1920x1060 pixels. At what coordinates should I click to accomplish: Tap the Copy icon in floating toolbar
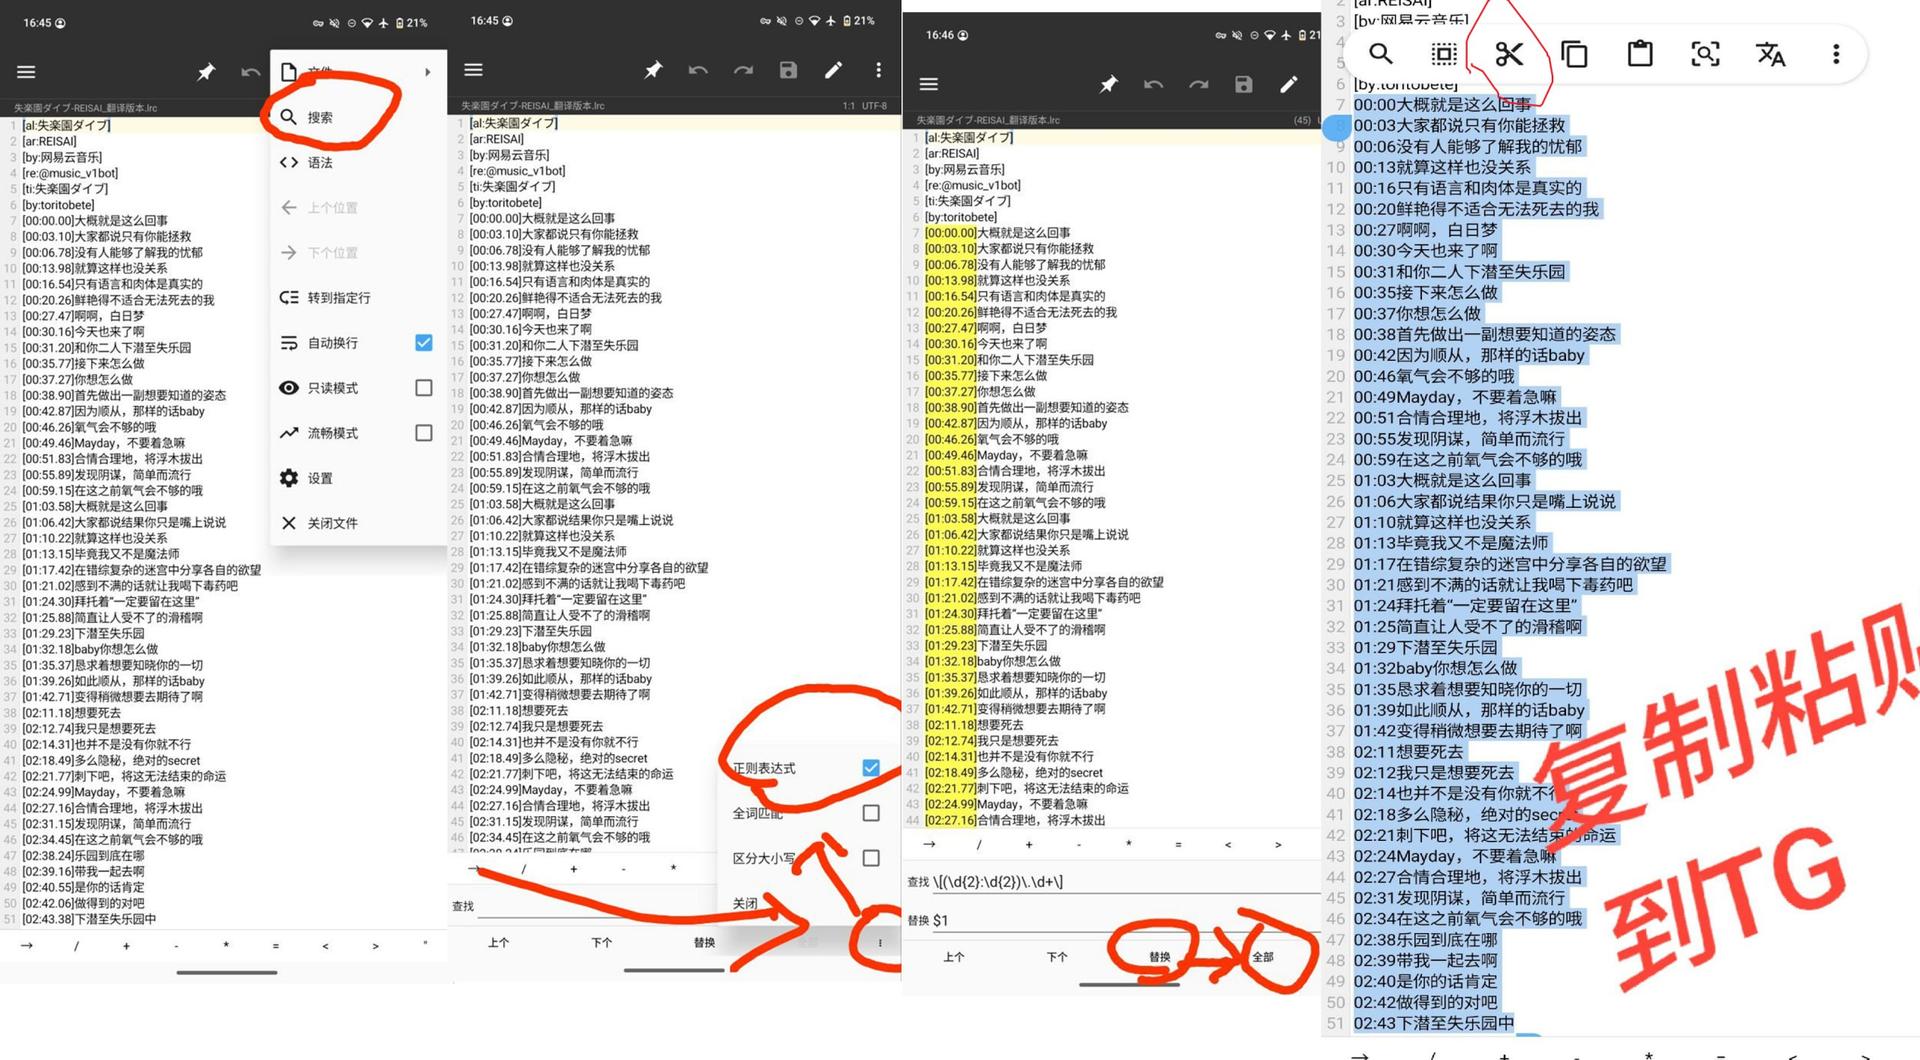[x=1574, y=54]
